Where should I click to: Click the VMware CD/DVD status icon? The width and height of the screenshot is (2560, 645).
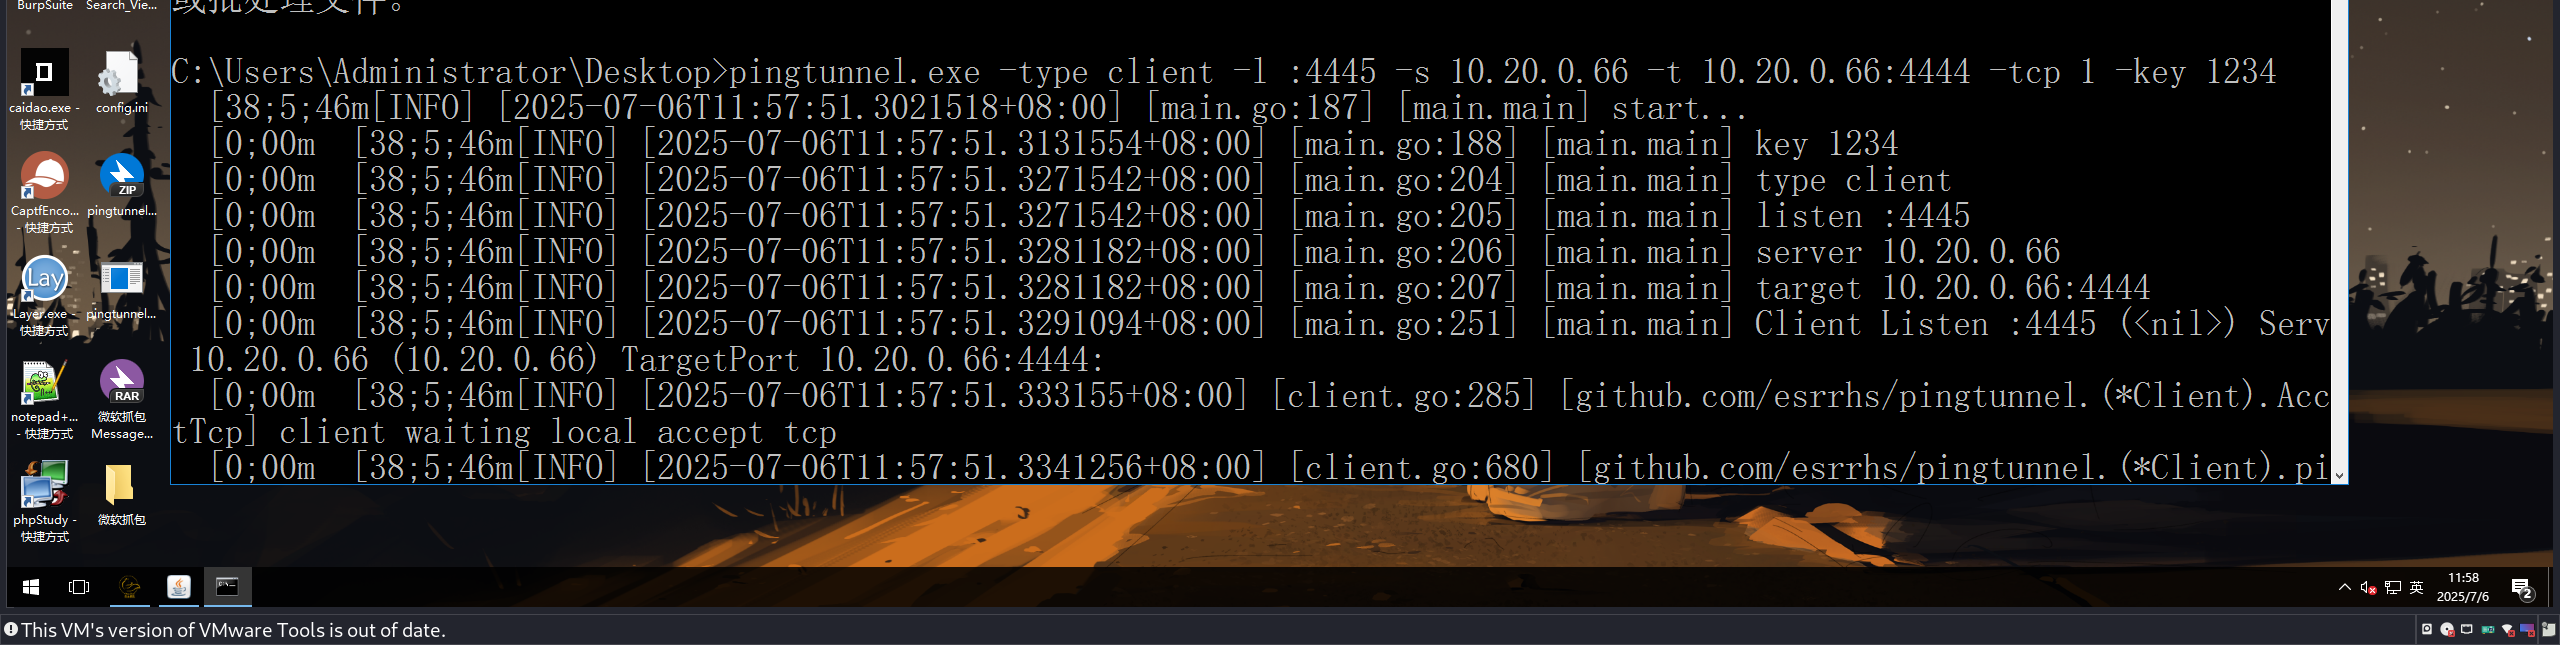(x=2446, y=629)
